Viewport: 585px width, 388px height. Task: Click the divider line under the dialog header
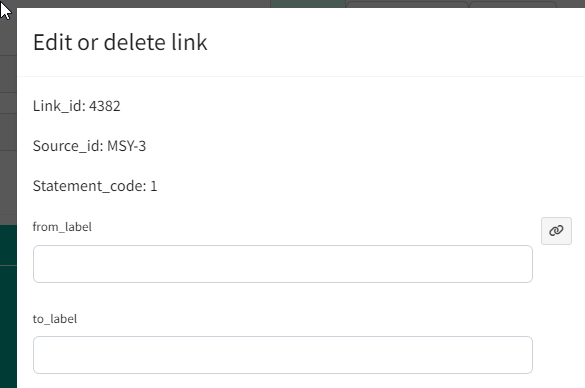(x=301, y=76)
